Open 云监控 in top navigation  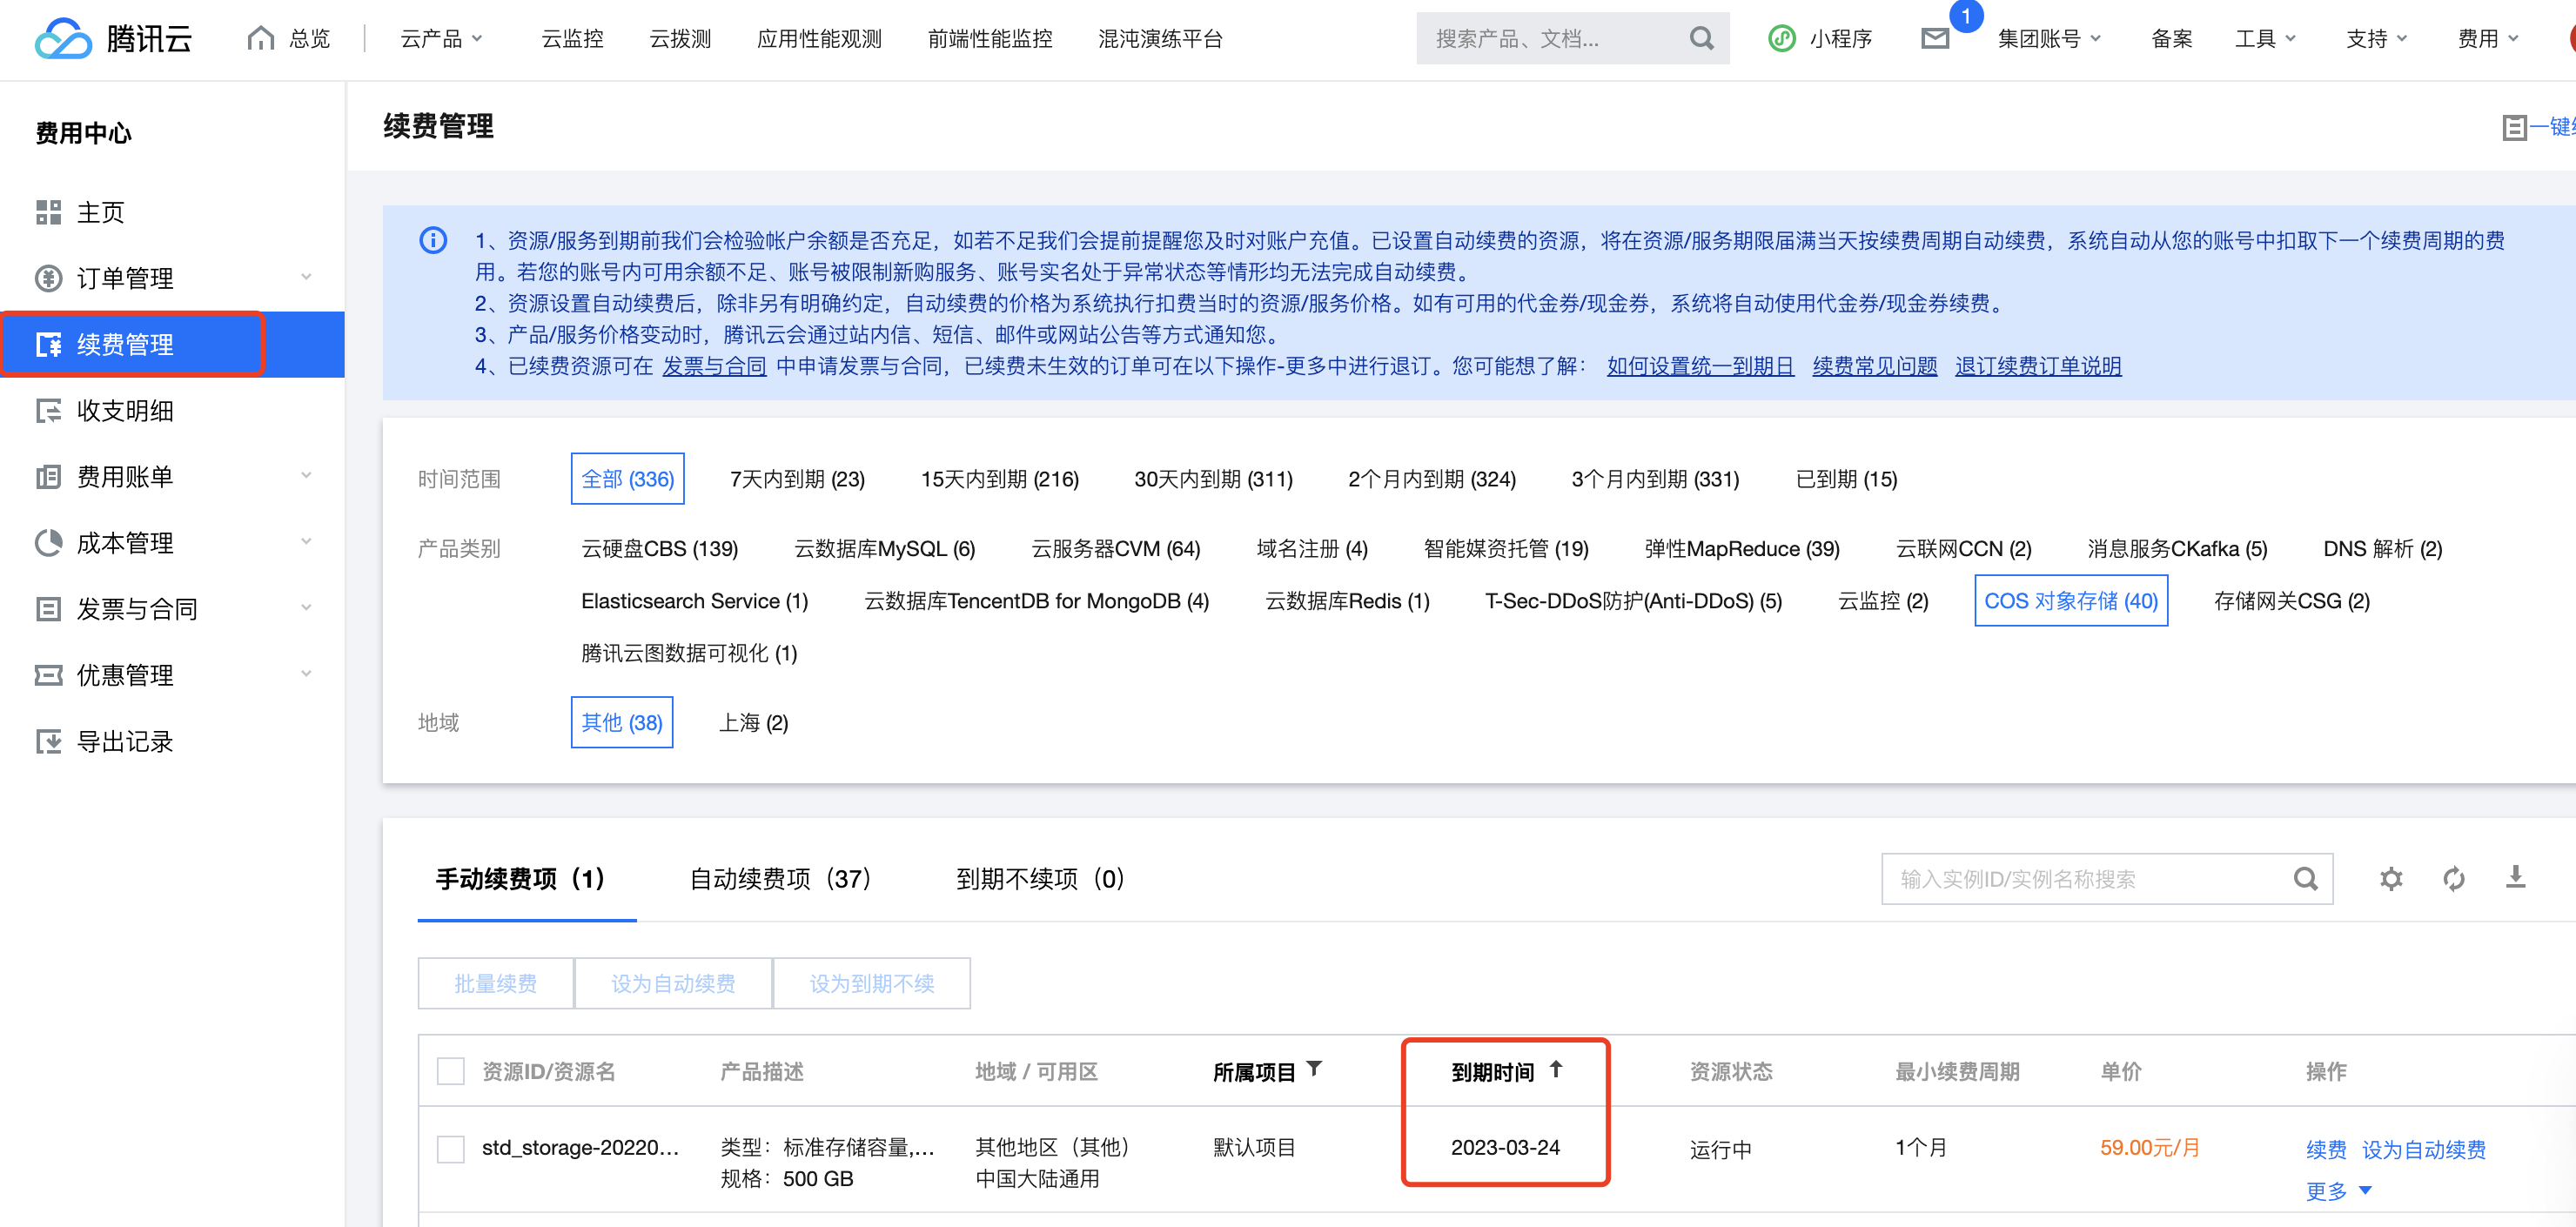[x=572, y=39]
